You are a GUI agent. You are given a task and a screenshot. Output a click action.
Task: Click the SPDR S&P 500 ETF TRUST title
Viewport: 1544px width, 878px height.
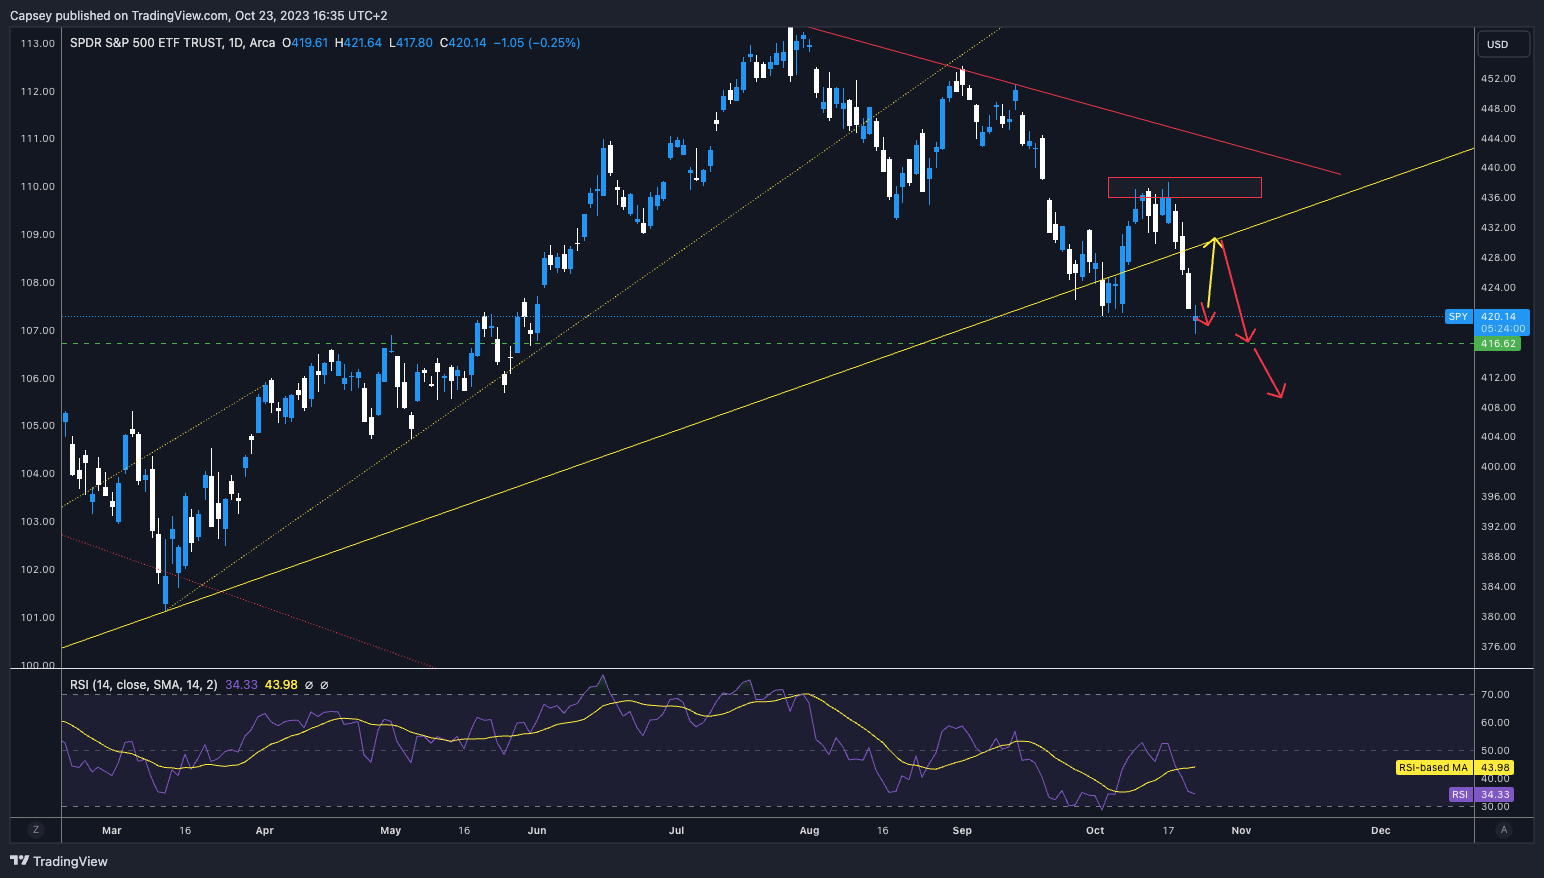pos(145,43)
